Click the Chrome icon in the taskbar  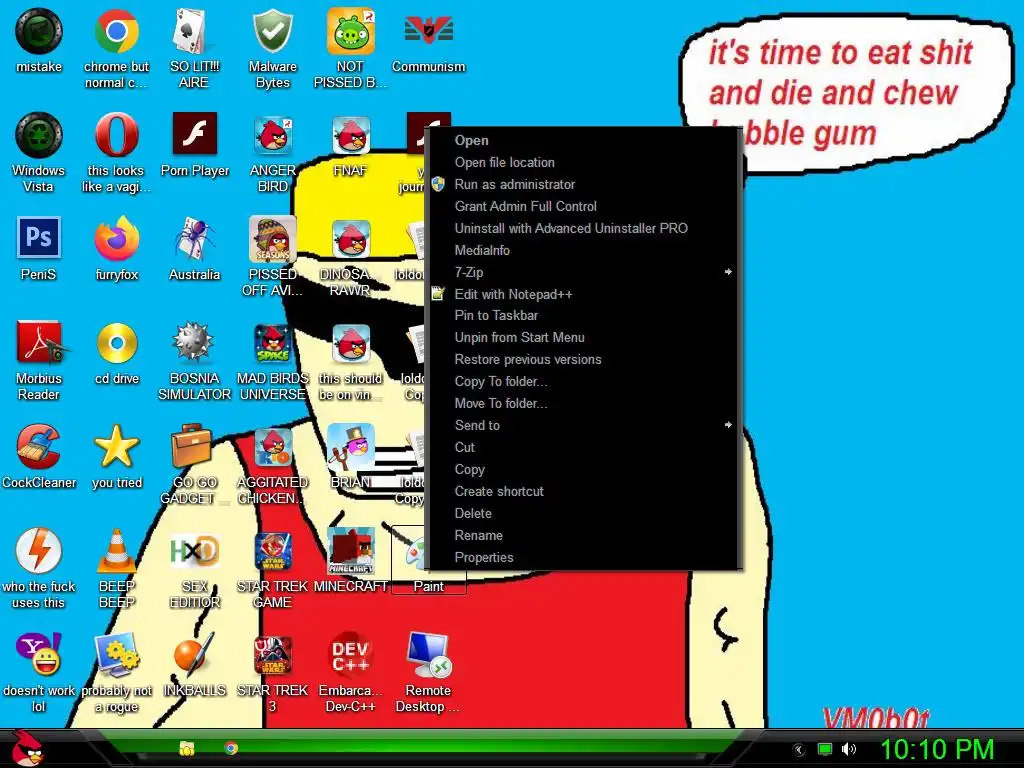(x=231, y=748)
